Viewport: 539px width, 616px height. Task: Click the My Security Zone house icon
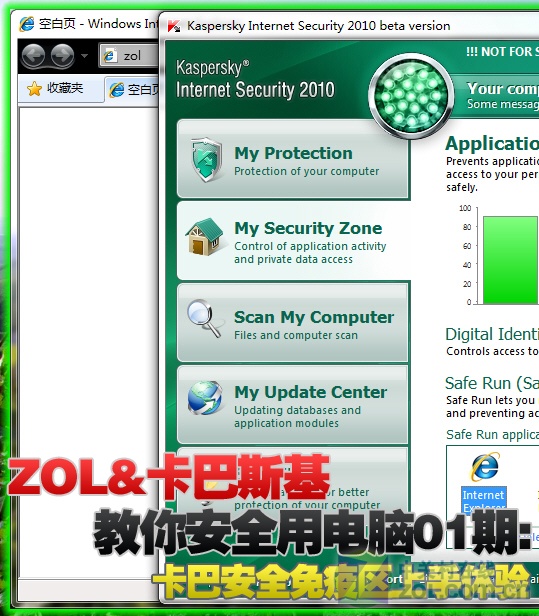pos(206,237)
